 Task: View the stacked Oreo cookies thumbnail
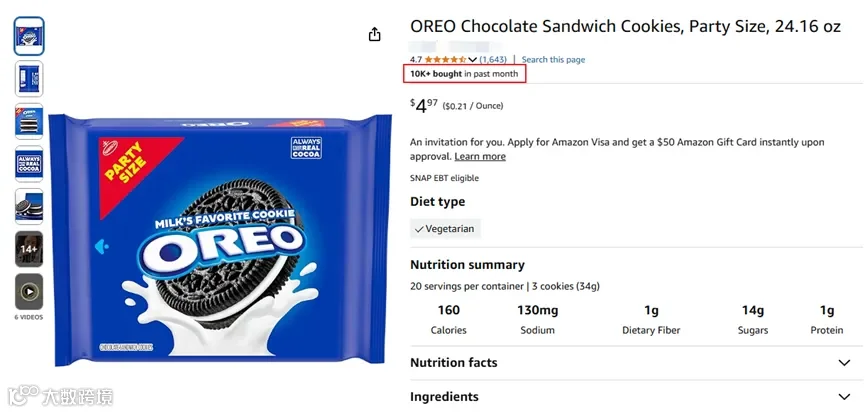click(x=29, y=121)
